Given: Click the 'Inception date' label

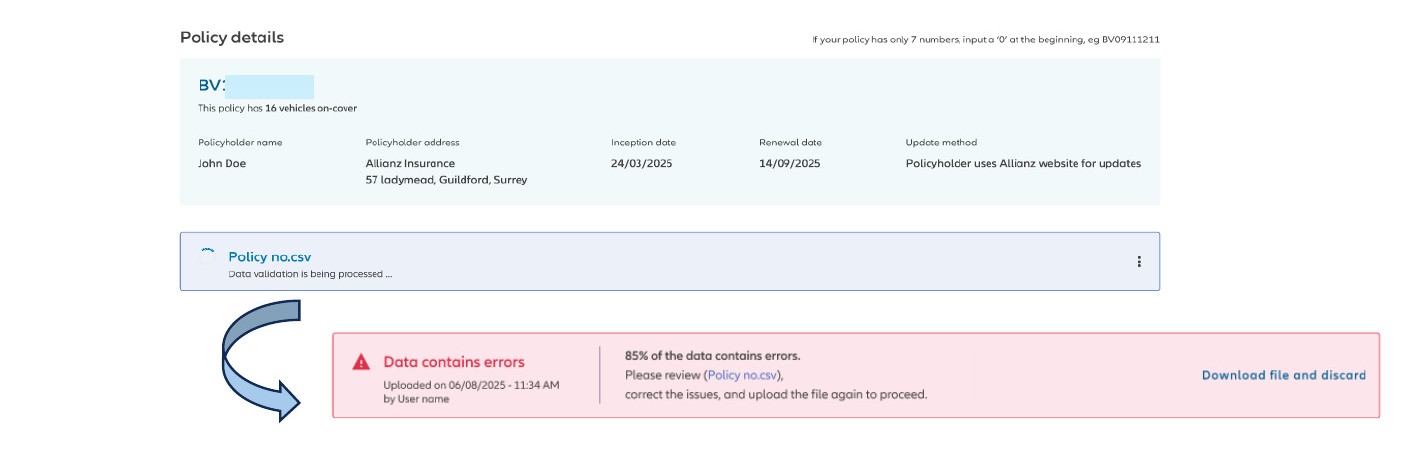Looking at the screenshot, I should pyautogui.click(x=643, y=142).
